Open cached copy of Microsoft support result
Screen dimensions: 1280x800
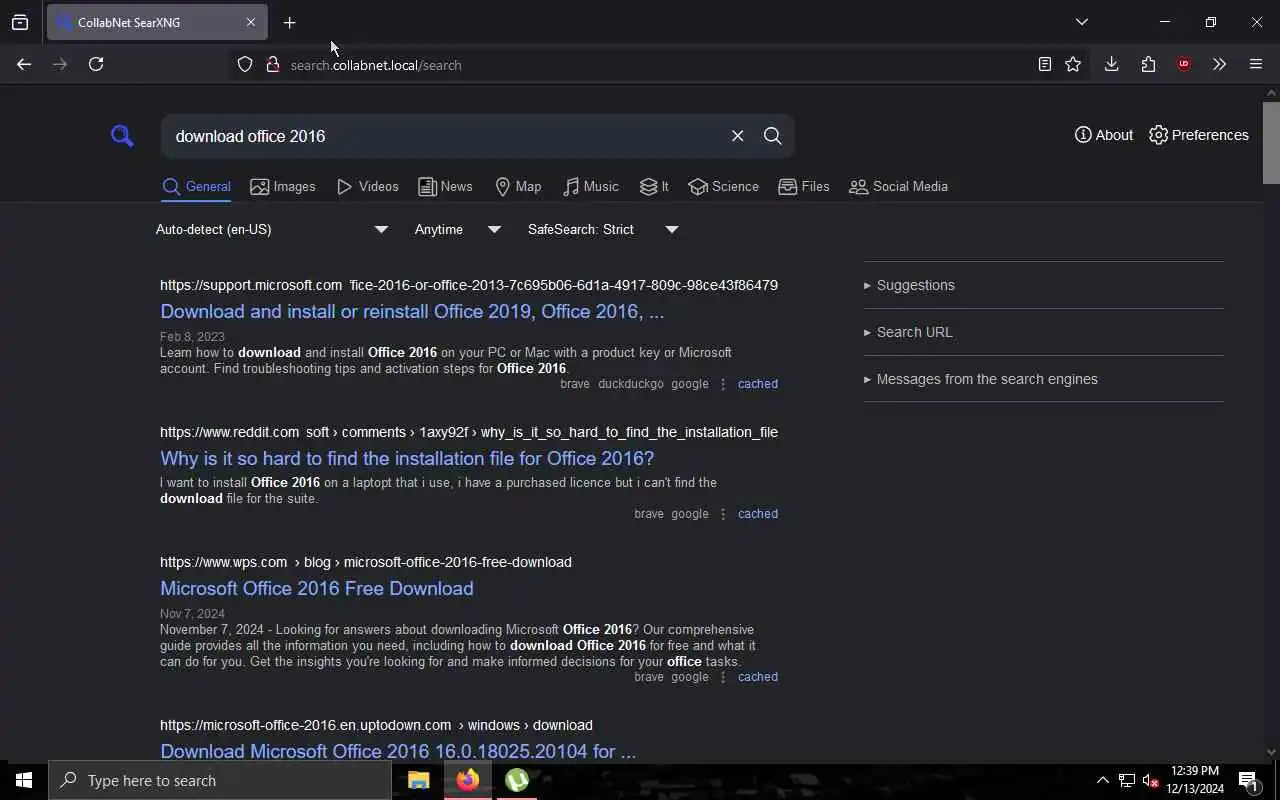(757, 384)
